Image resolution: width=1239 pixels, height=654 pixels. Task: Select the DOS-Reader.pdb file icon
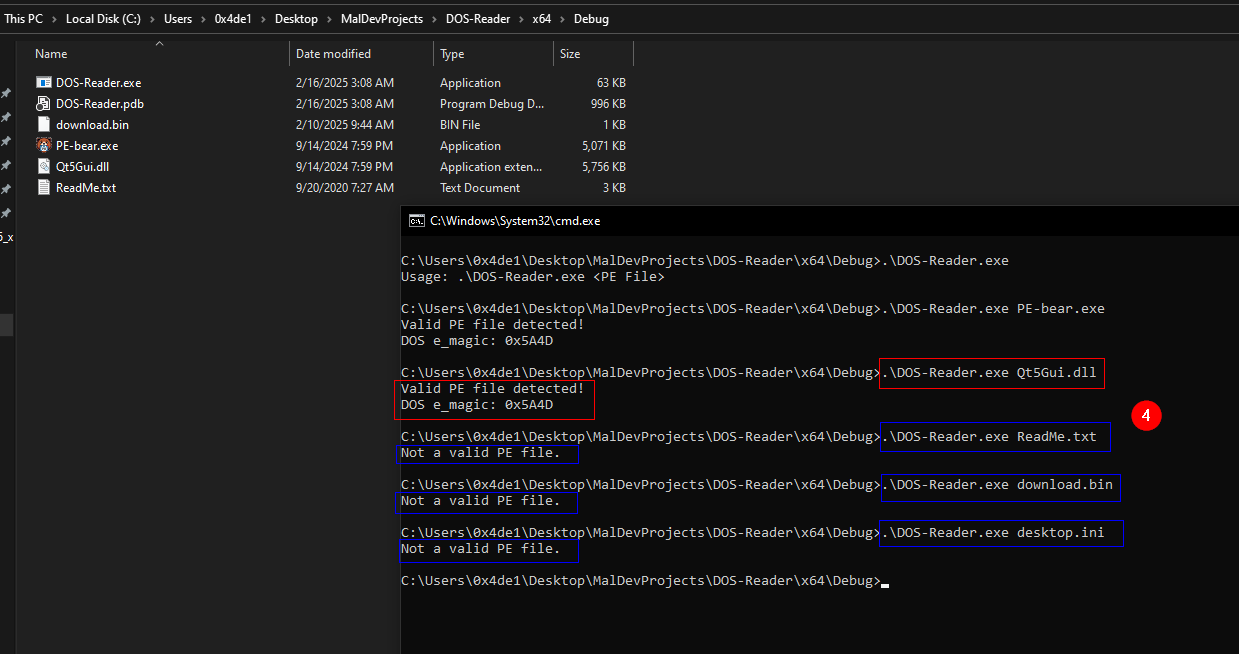click(43, 103)
